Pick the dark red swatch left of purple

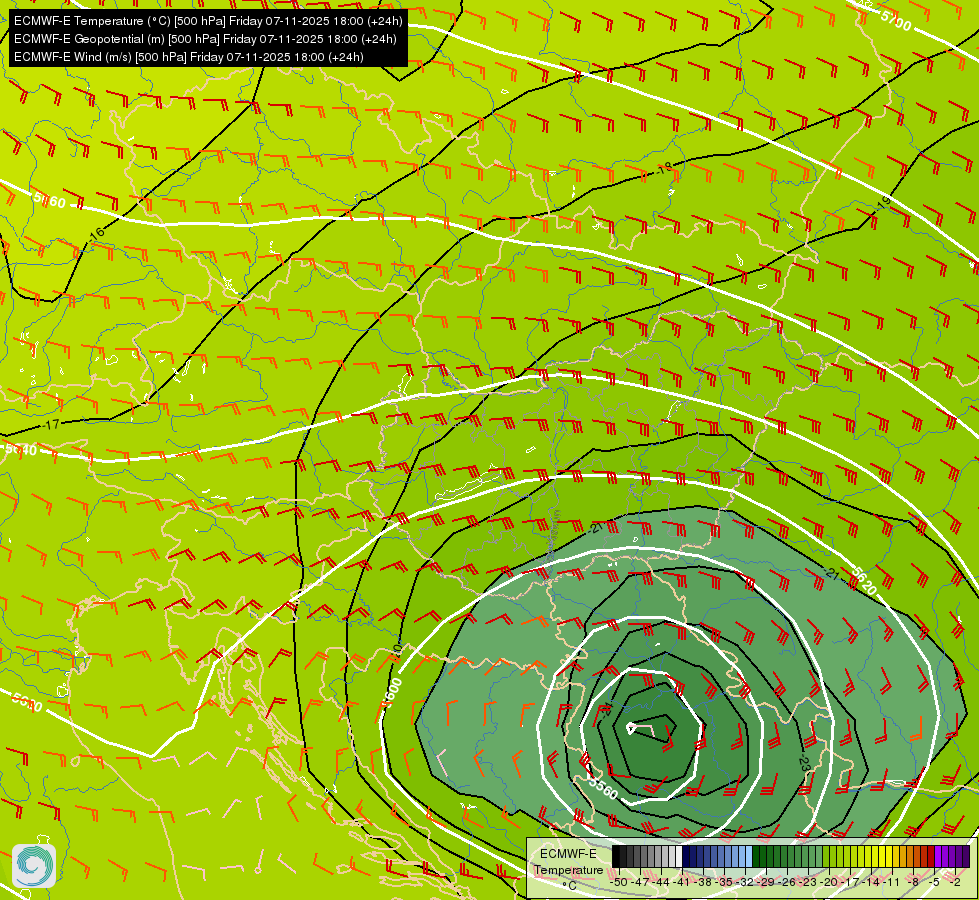point(931,856)
